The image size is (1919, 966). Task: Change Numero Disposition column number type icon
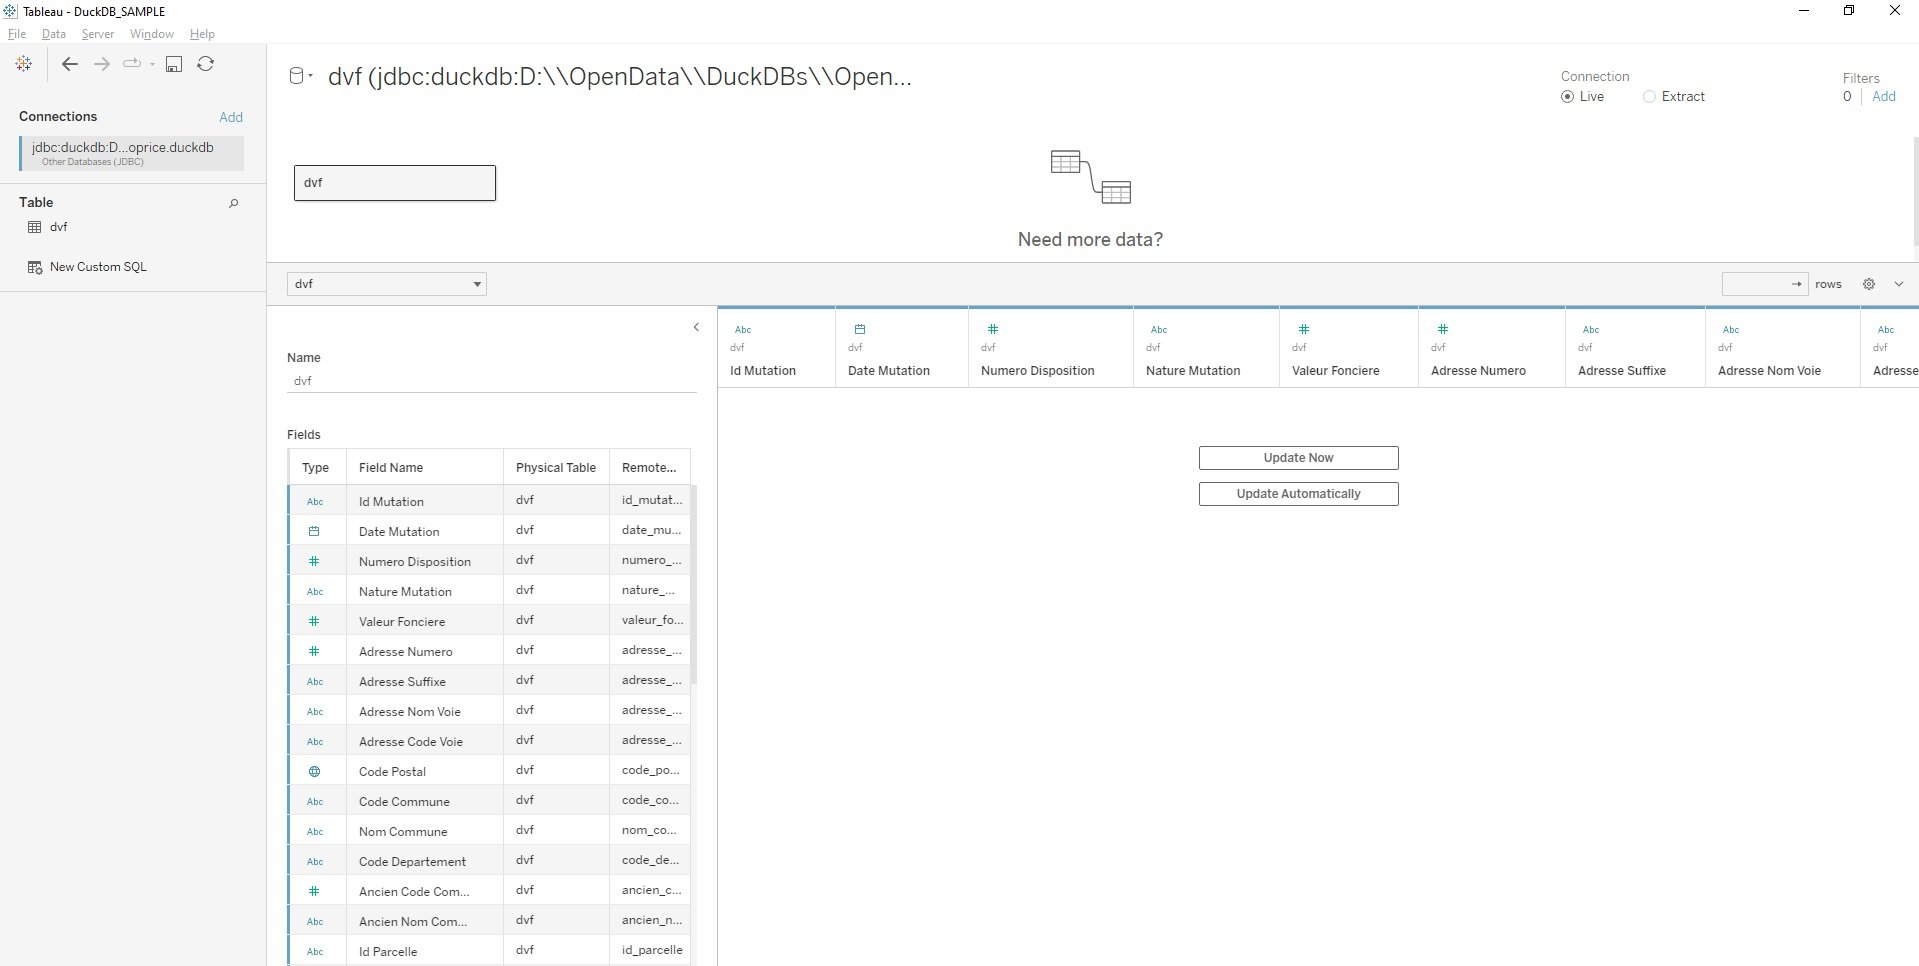[x=993, y=329]
